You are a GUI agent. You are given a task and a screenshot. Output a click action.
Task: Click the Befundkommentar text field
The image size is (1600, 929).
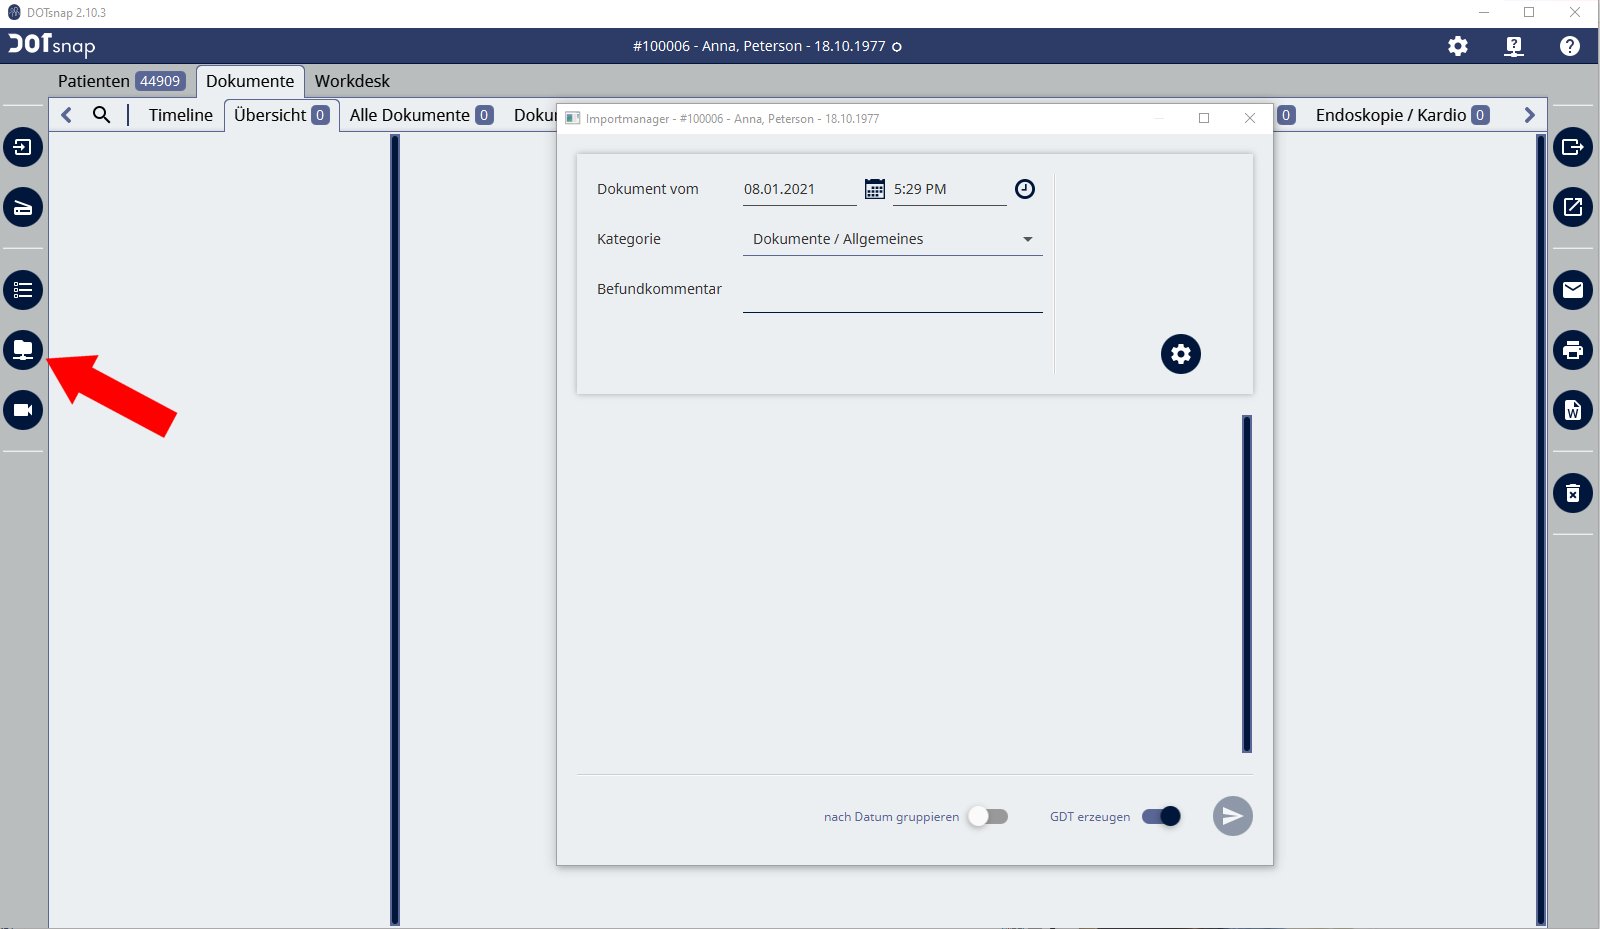pyautogui.click(x=892, y=296)
